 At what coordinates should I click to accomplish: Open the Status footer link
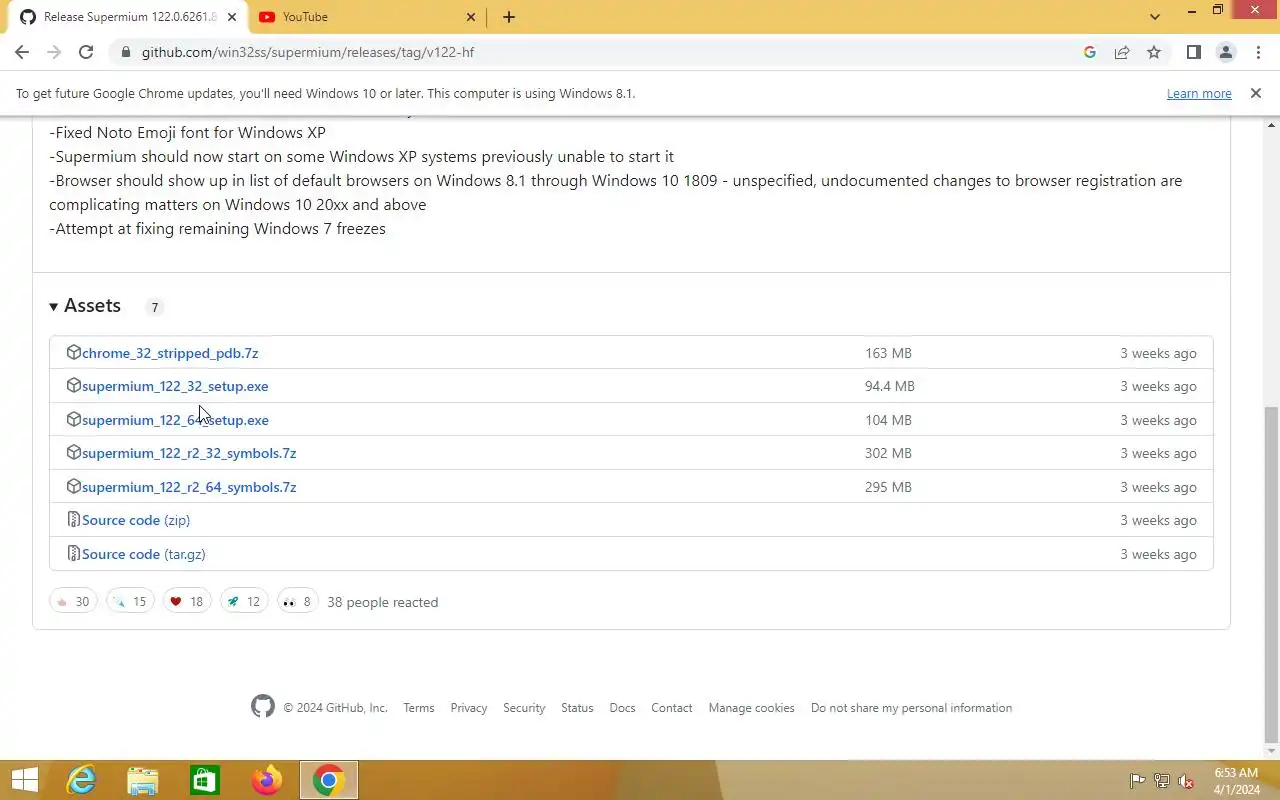click(577, 708)
